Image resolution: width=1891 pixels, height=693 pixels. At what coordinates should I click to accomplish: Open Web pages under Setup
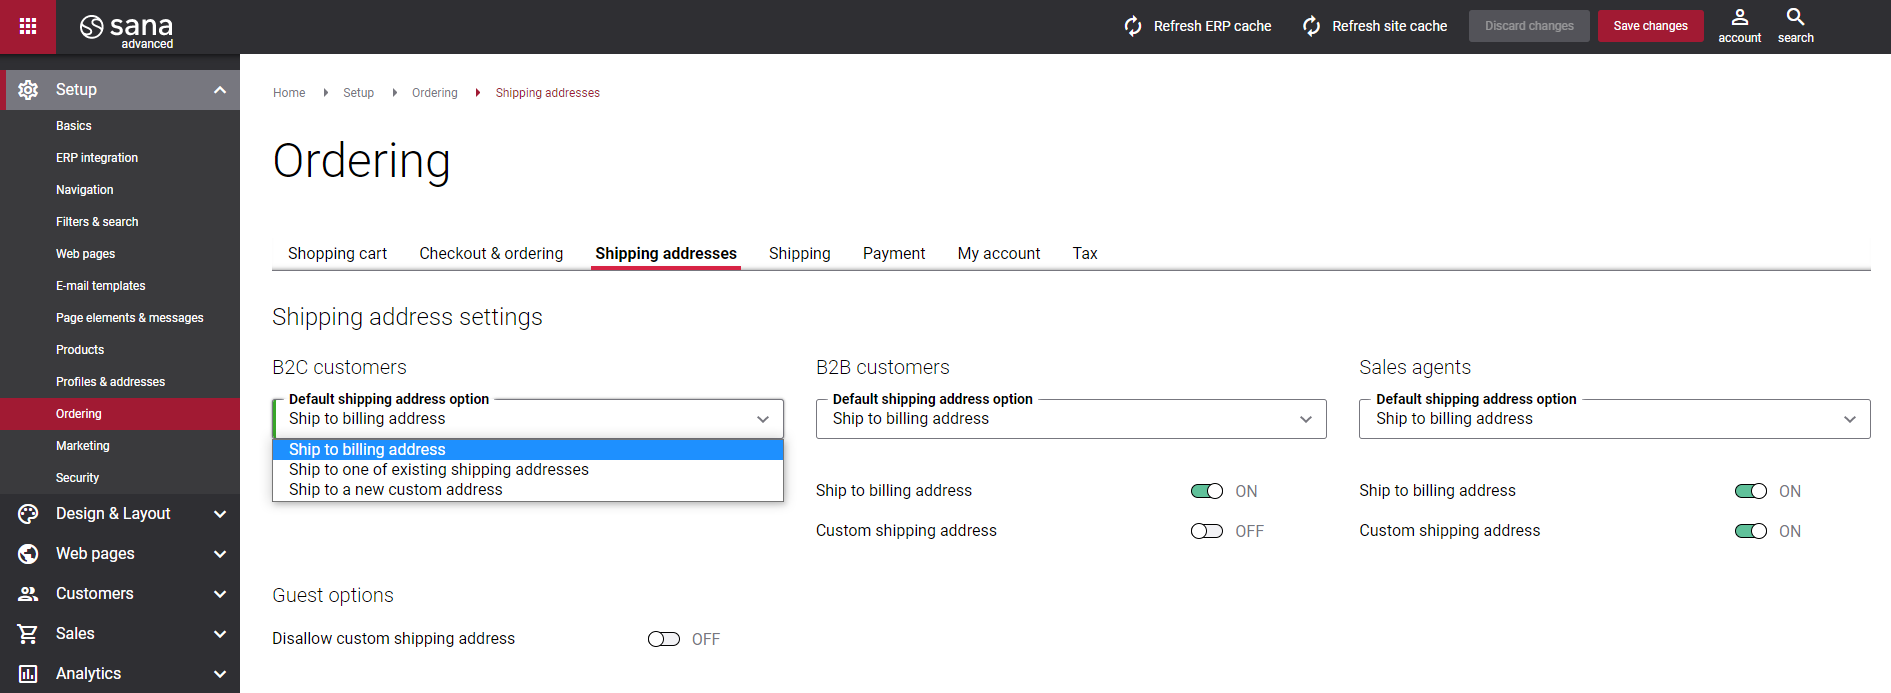(x=120, y=254)
